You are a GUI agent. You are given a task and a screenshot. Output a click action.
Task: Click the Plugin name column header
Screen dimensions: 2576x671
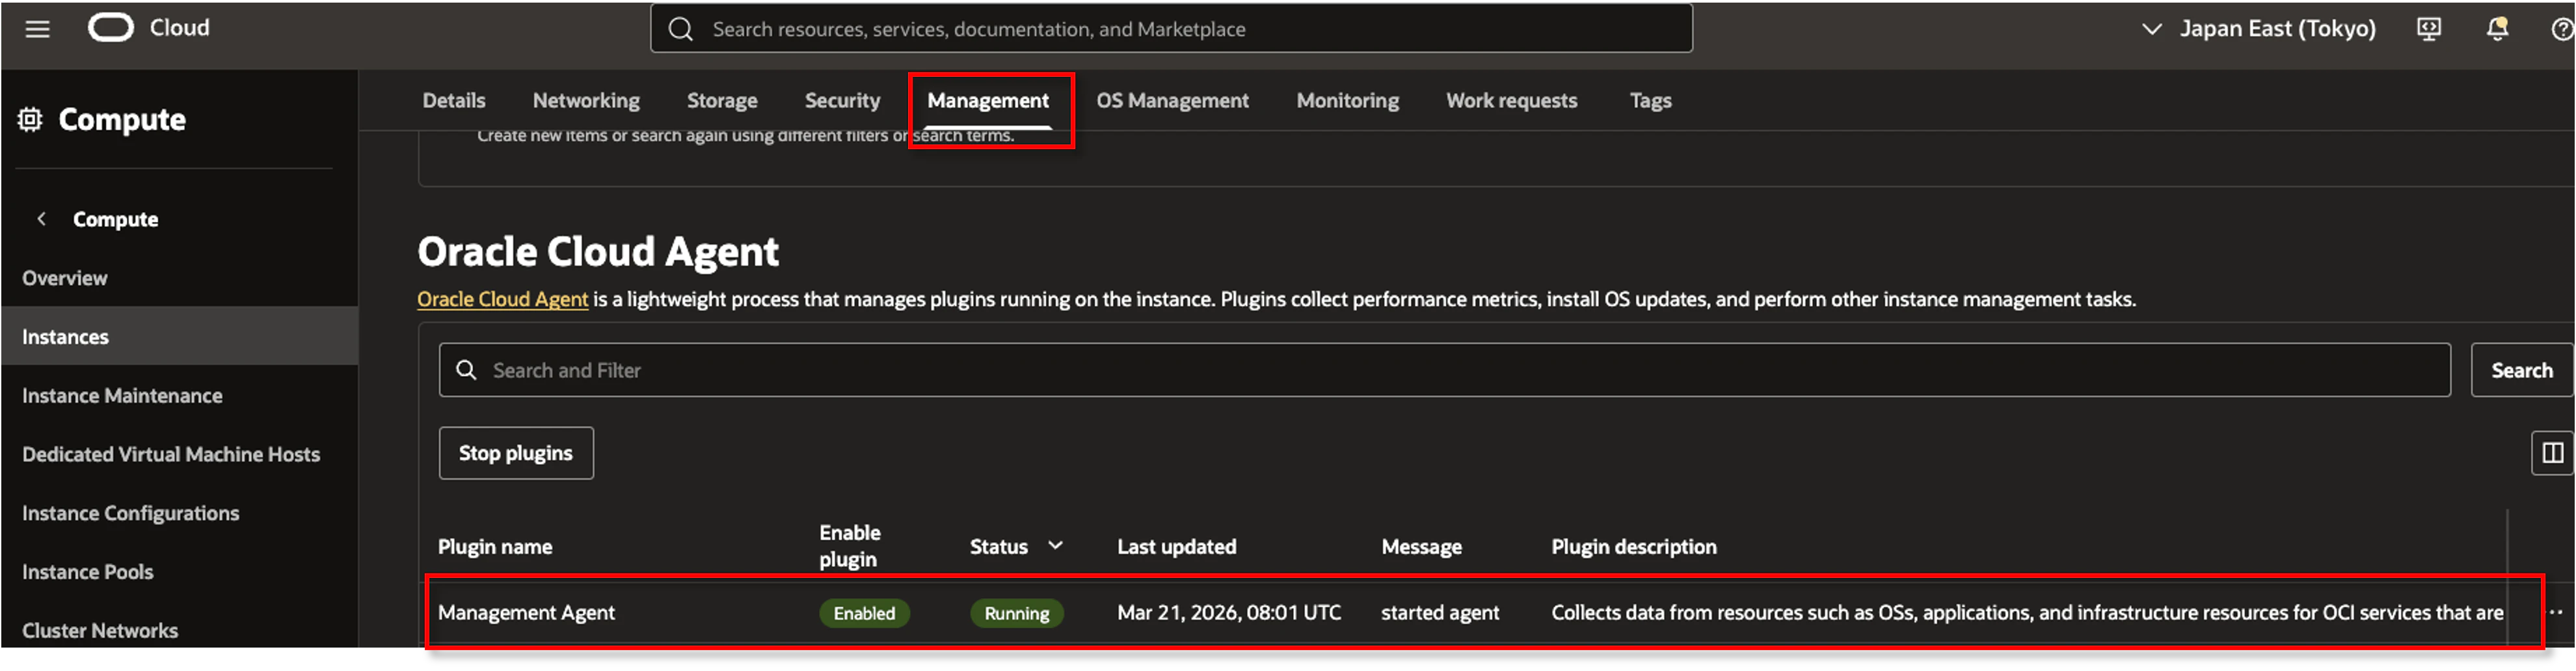point(495,546)
